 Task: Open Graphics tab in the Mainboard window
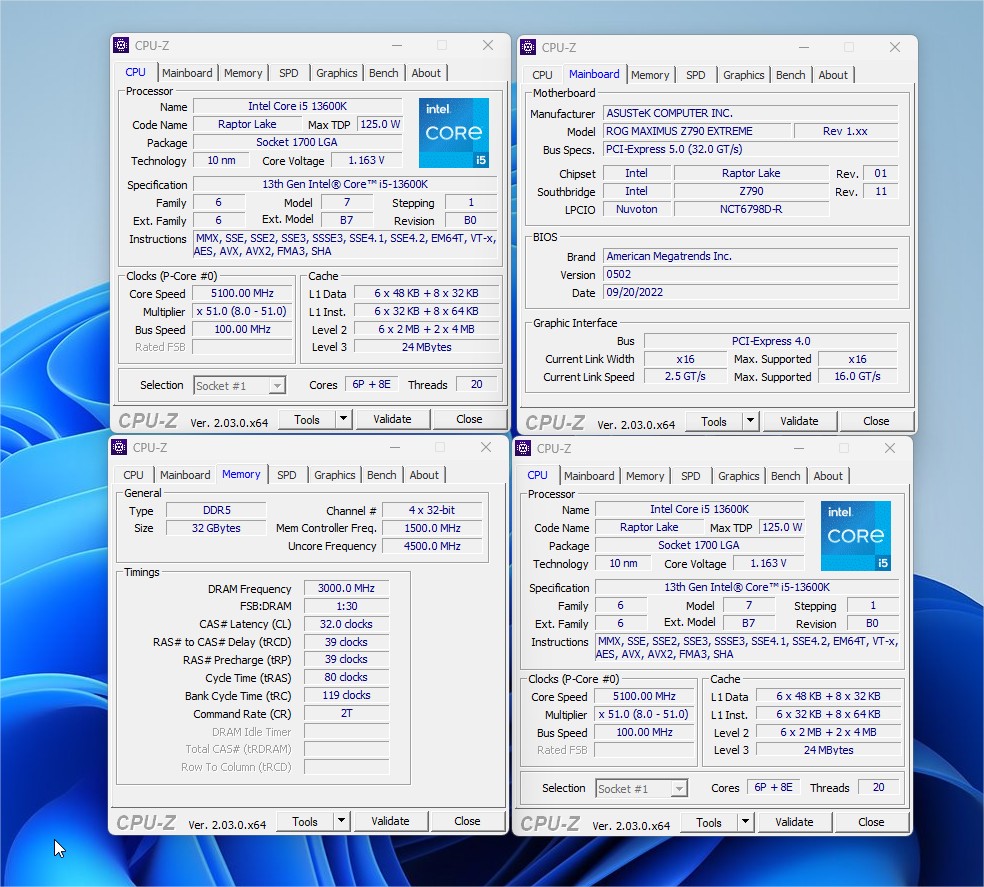744,75
